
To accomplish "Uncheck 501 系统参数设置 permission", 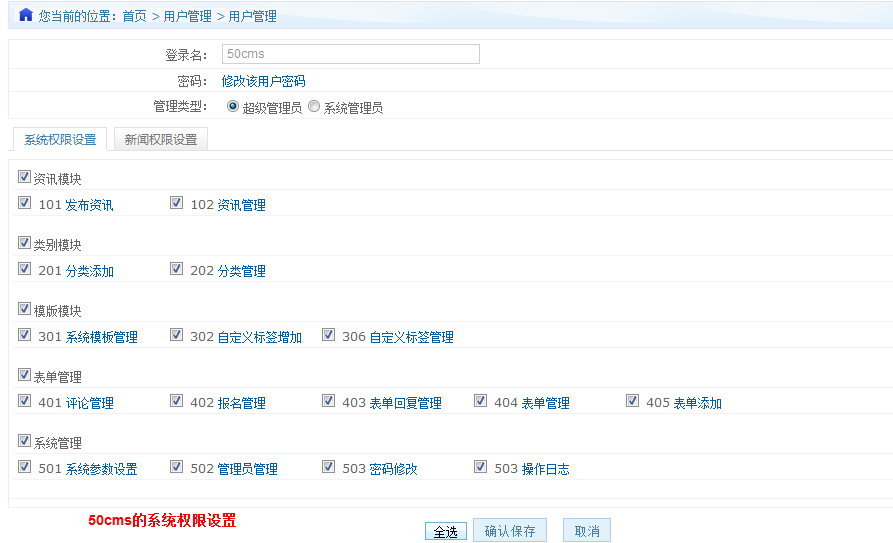I will pos(24,467).
